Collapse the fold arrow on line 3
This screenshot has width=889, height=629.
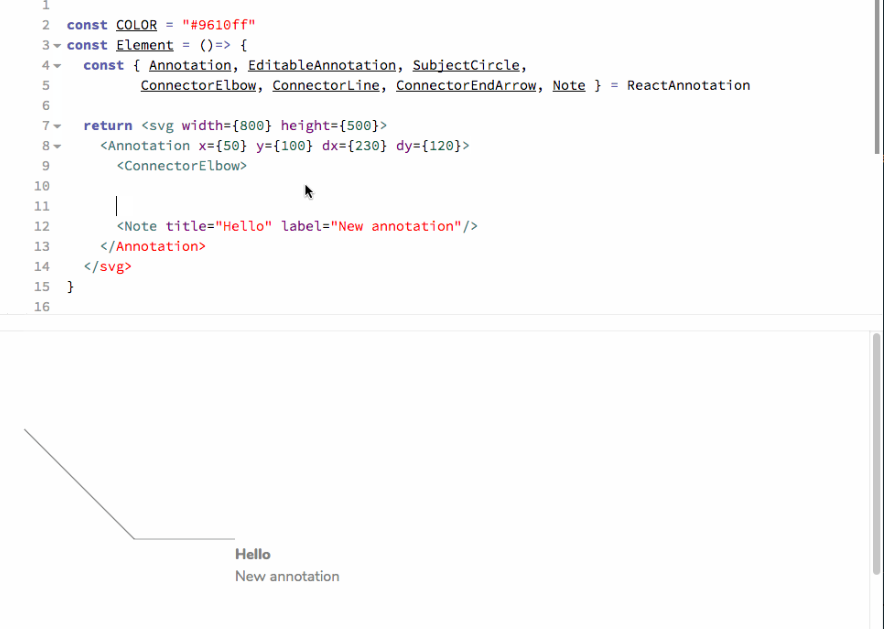tap(57, 46)
